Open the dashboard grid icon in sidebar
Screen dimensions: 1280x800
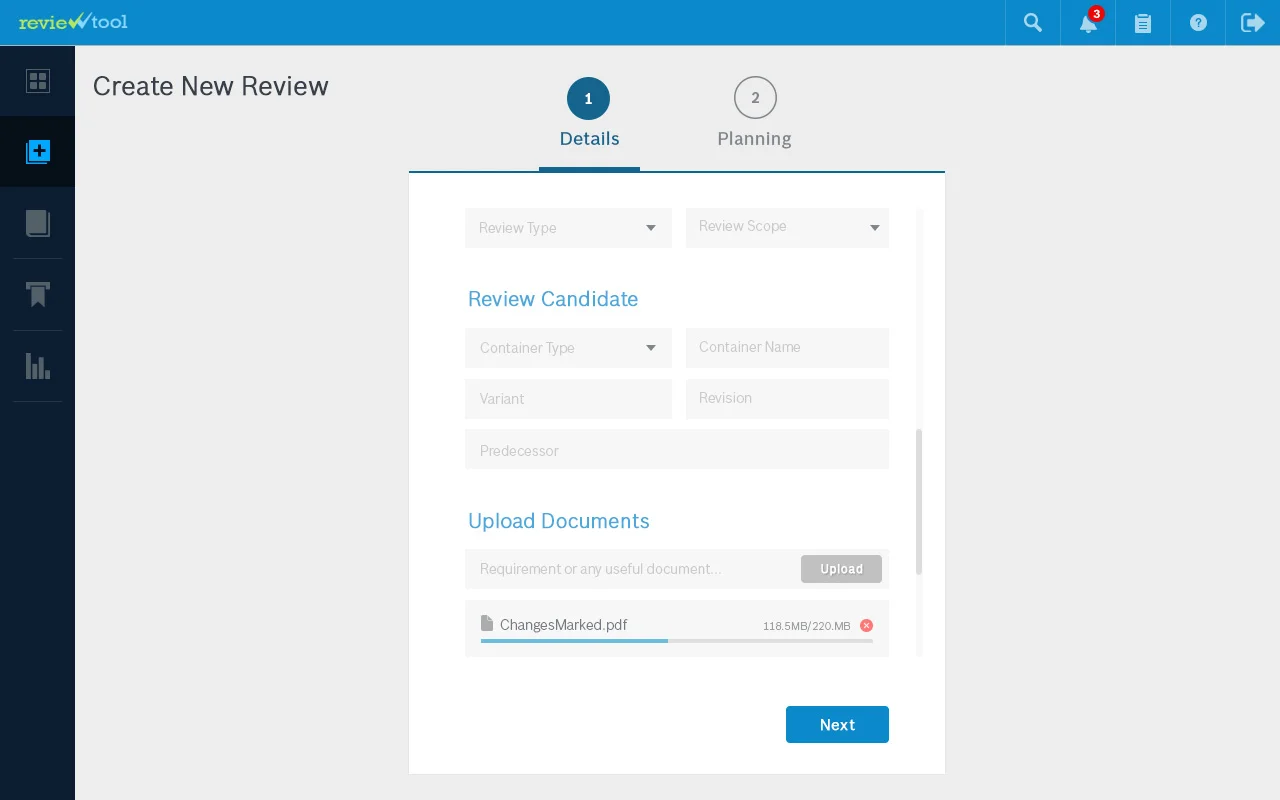click(38, 81)
